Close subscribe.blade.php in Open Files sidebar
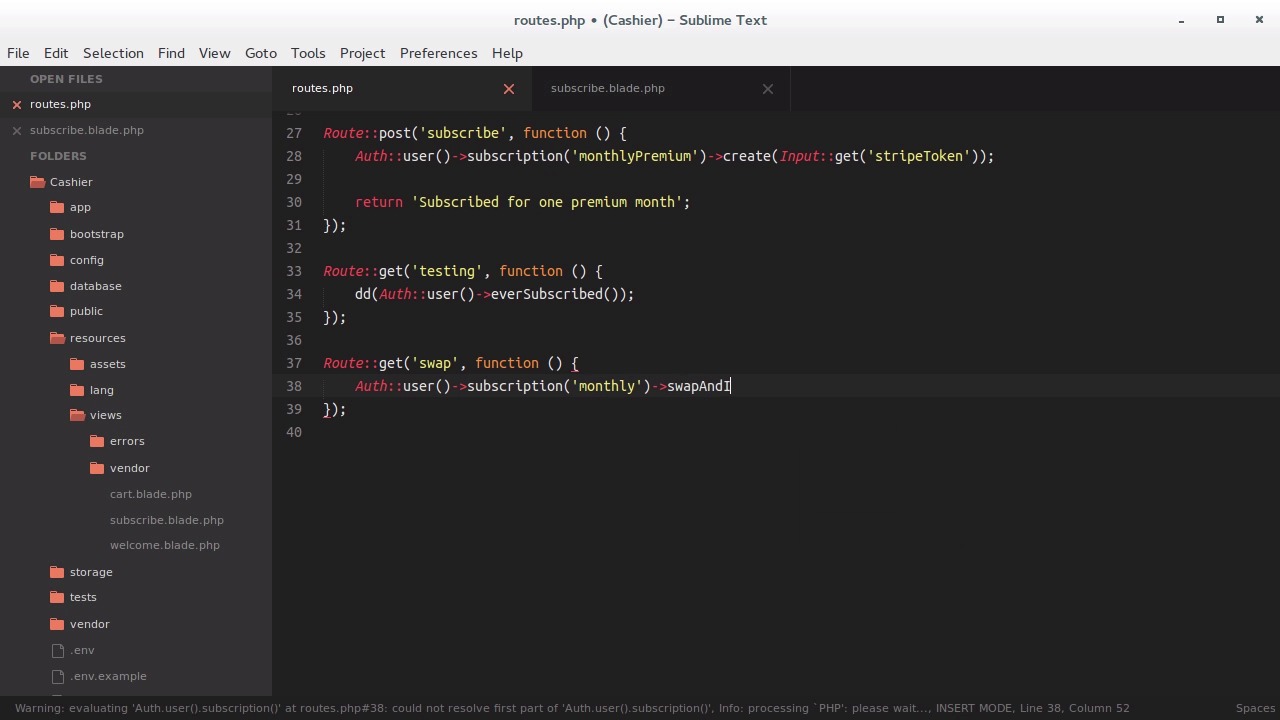The image size is (1280, 720). 17,130
